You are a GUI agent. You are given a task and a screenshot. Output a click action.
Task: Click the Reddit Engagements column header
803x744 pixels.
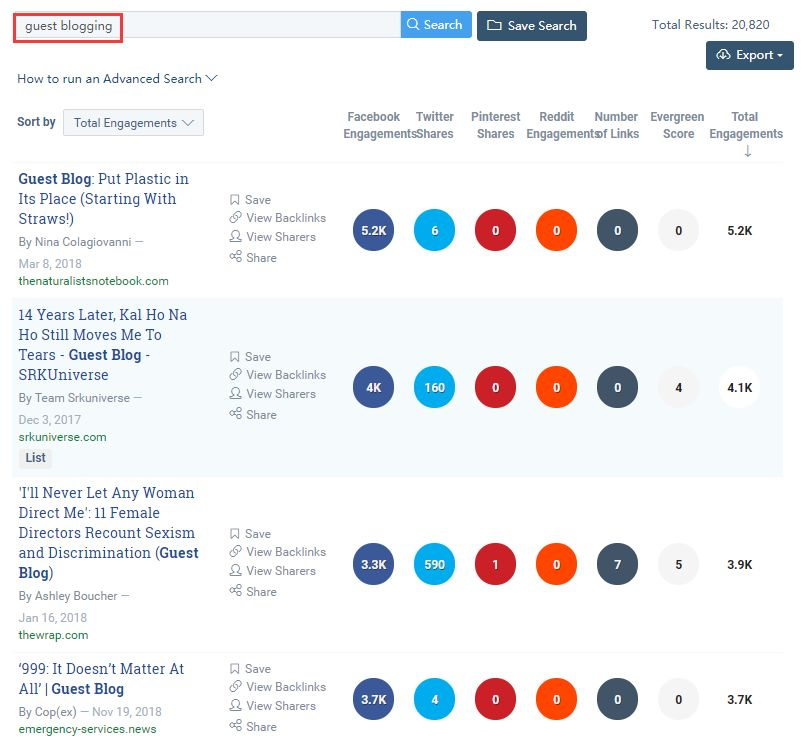coord(562,125)
